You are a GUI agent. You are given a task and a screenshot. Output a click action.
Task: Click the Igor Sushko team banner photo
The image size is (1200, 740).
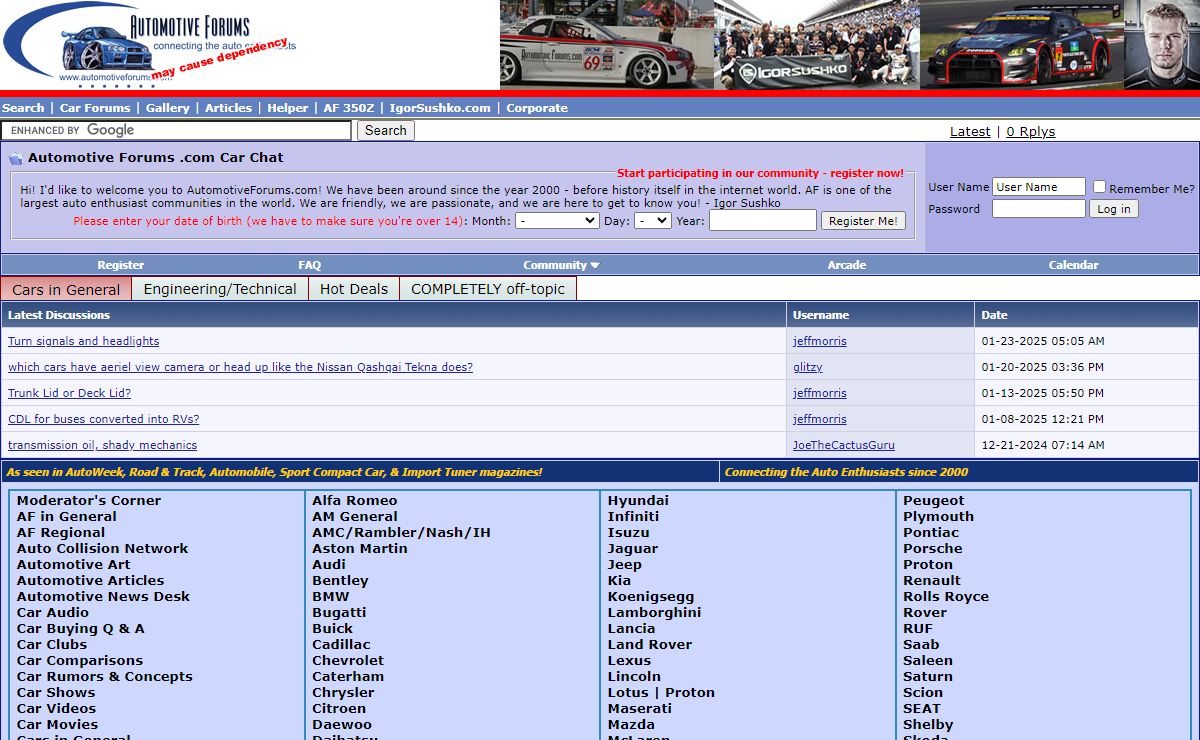(x=817, y=45)
